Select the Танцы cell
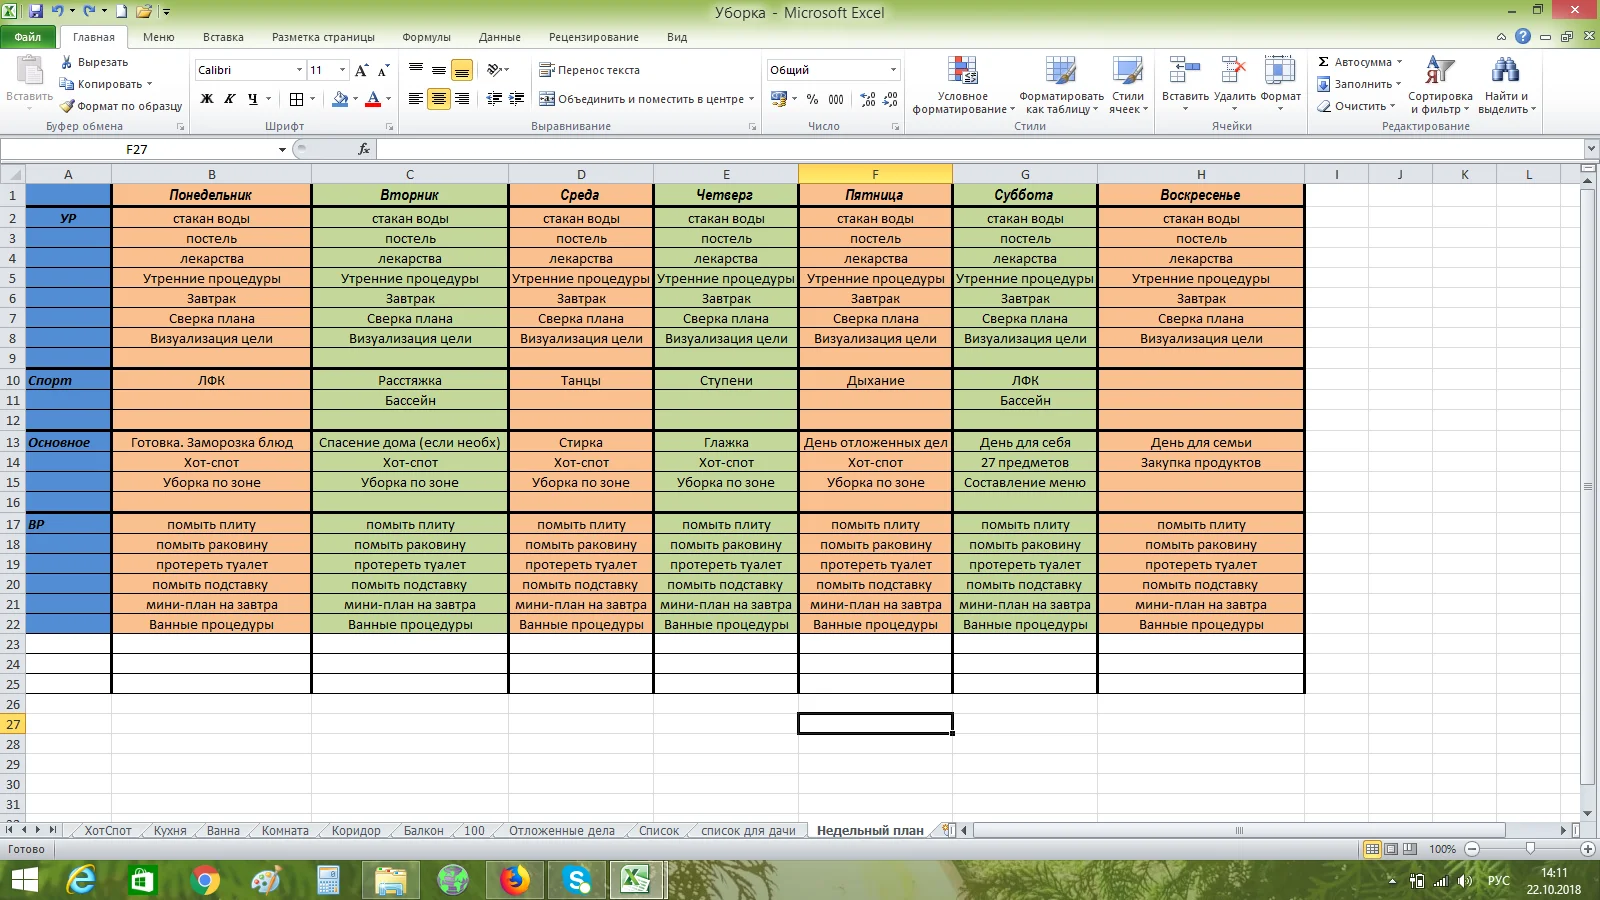The image size is (1600, 900). [581, 380]
